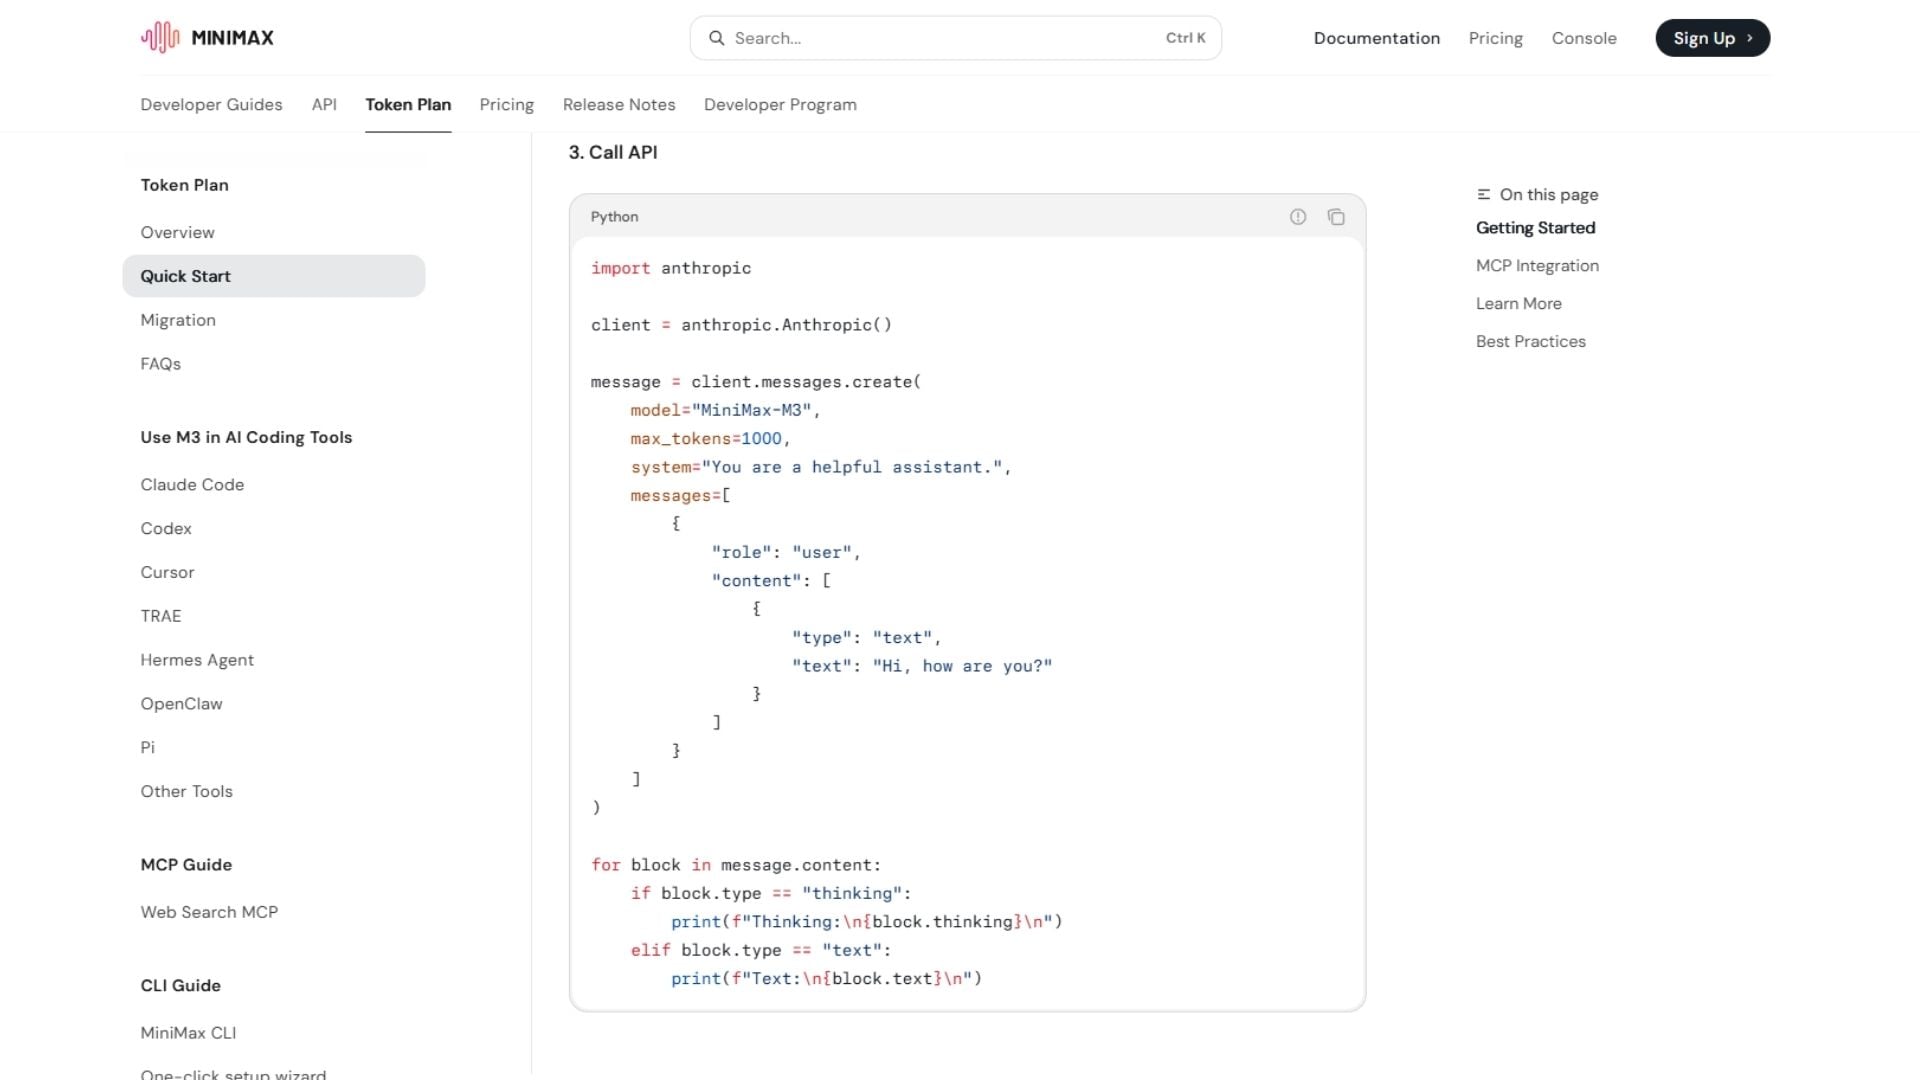Click the Python label on code block
This screenshot has width=1920, height=1080.
coord(614,217)
